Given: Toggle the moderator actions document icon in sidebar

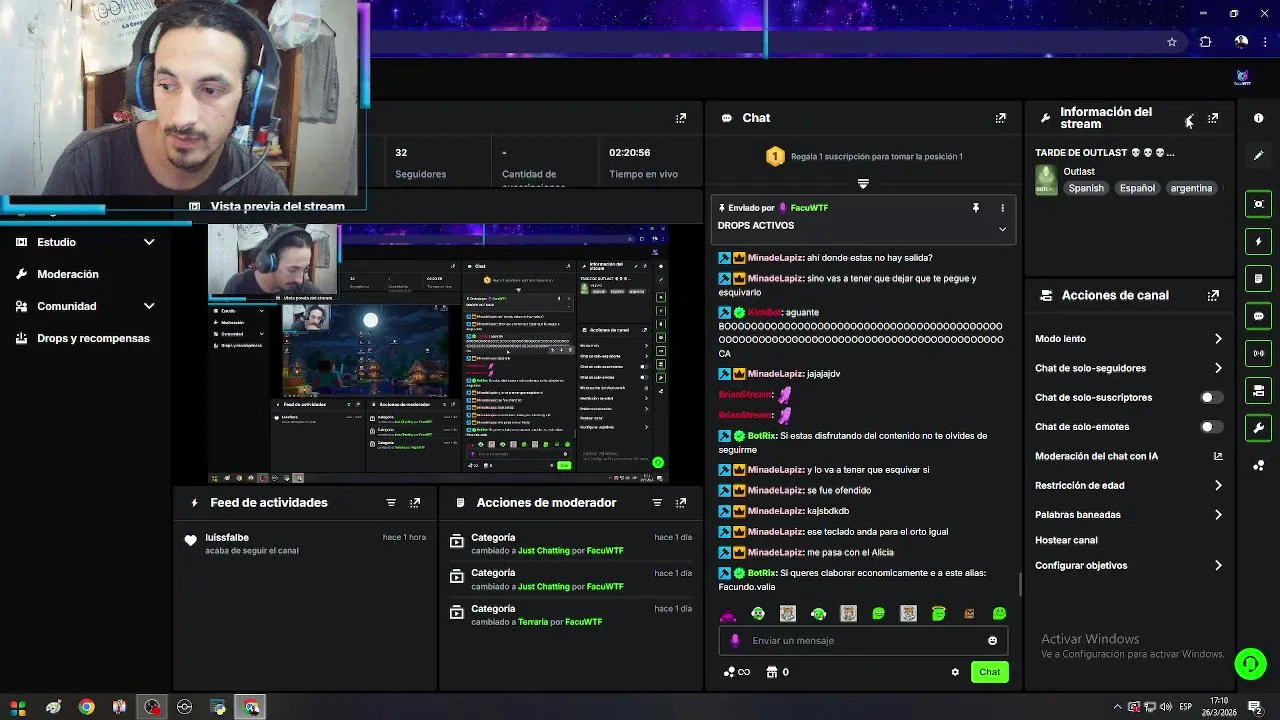Looking at the screenshot, I should point(1258,278).
